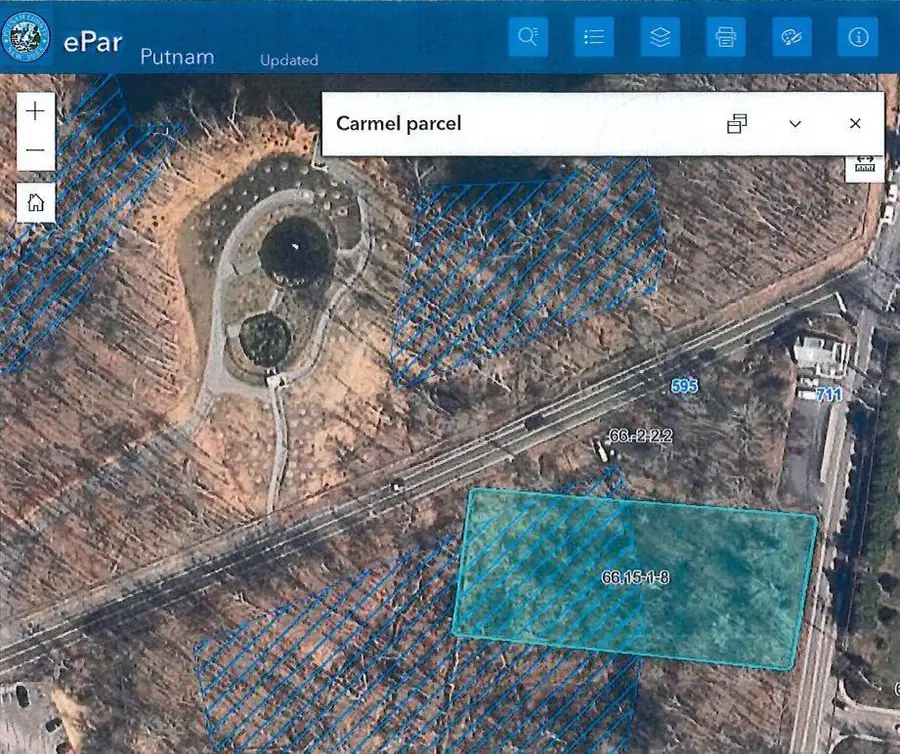Viewport: 900px width, 754px height.
Task: Click address label 711 on map
Action: (829, 395)
